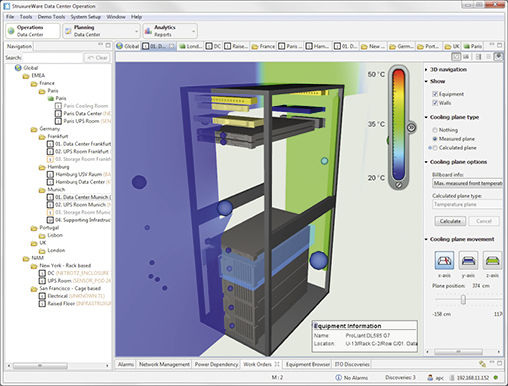Viewport: 508px width, 386px height.
Task: Click the folder icon next to Germany
Action: [x=34, y=129]
